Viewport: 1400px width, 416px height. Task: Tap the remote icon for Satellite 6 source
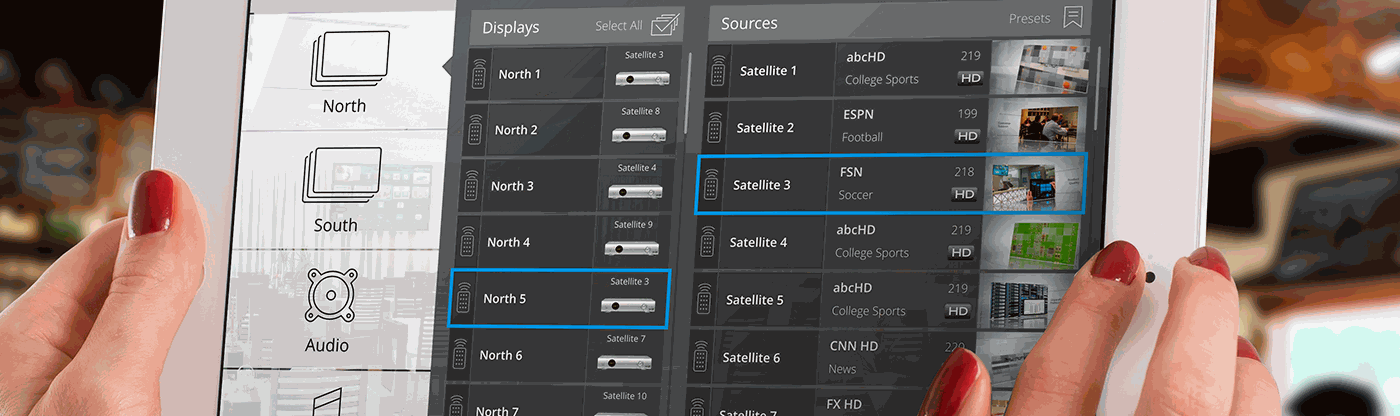(x=699, y=357)
